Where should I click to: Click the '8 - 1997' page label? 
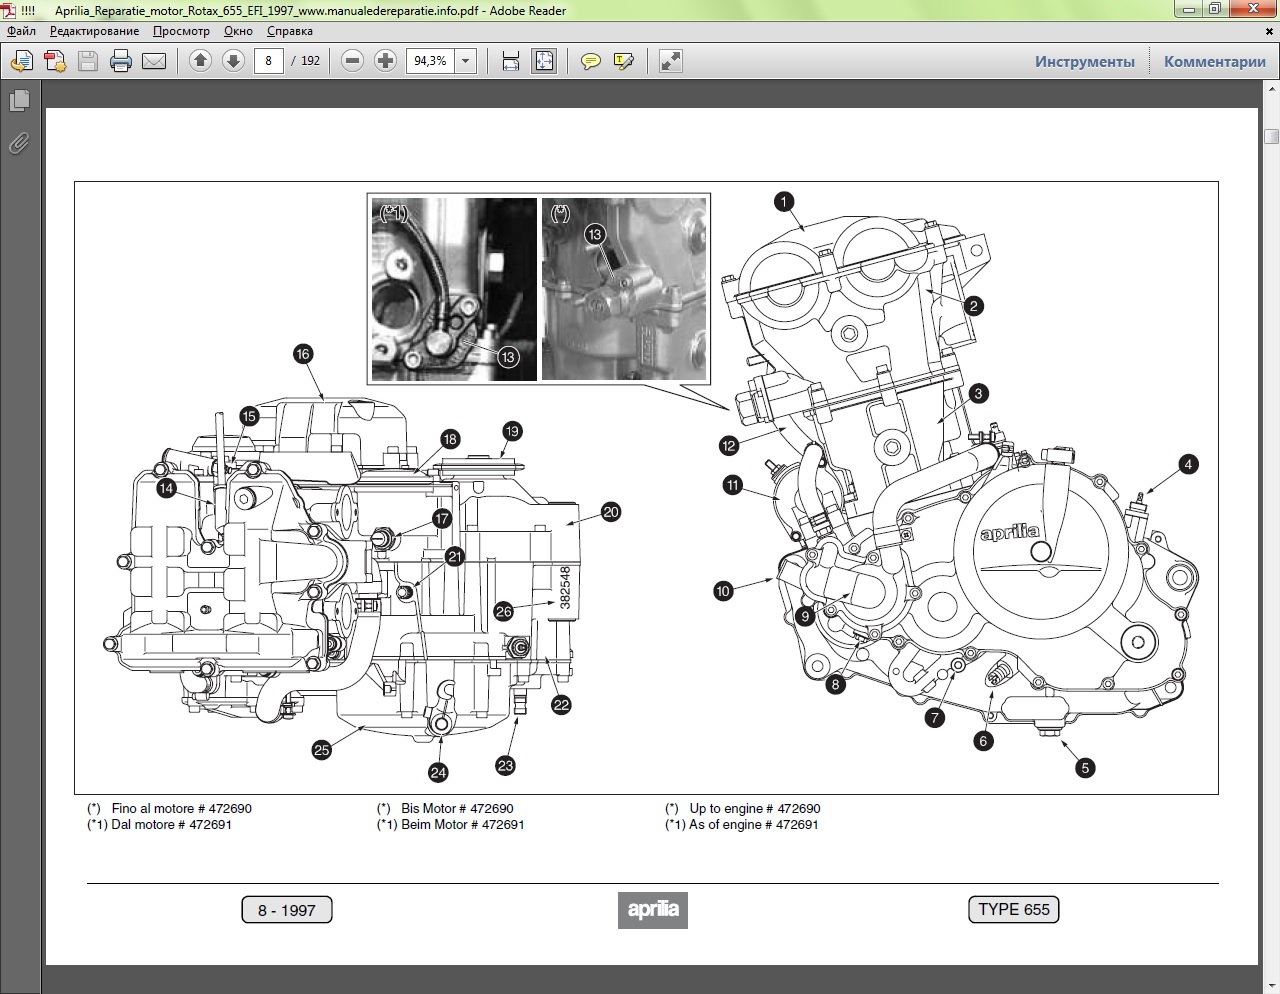click(287, 910)
